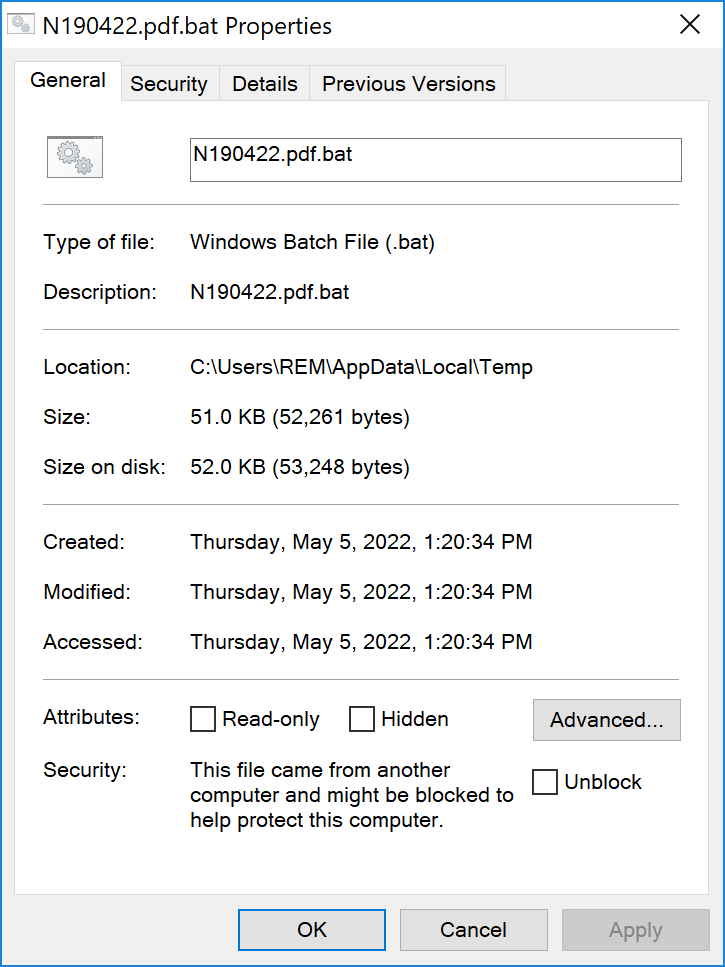
Task: Click the Size value 51.0 KB
Action: pyautogui.click(x=299, y=417)
